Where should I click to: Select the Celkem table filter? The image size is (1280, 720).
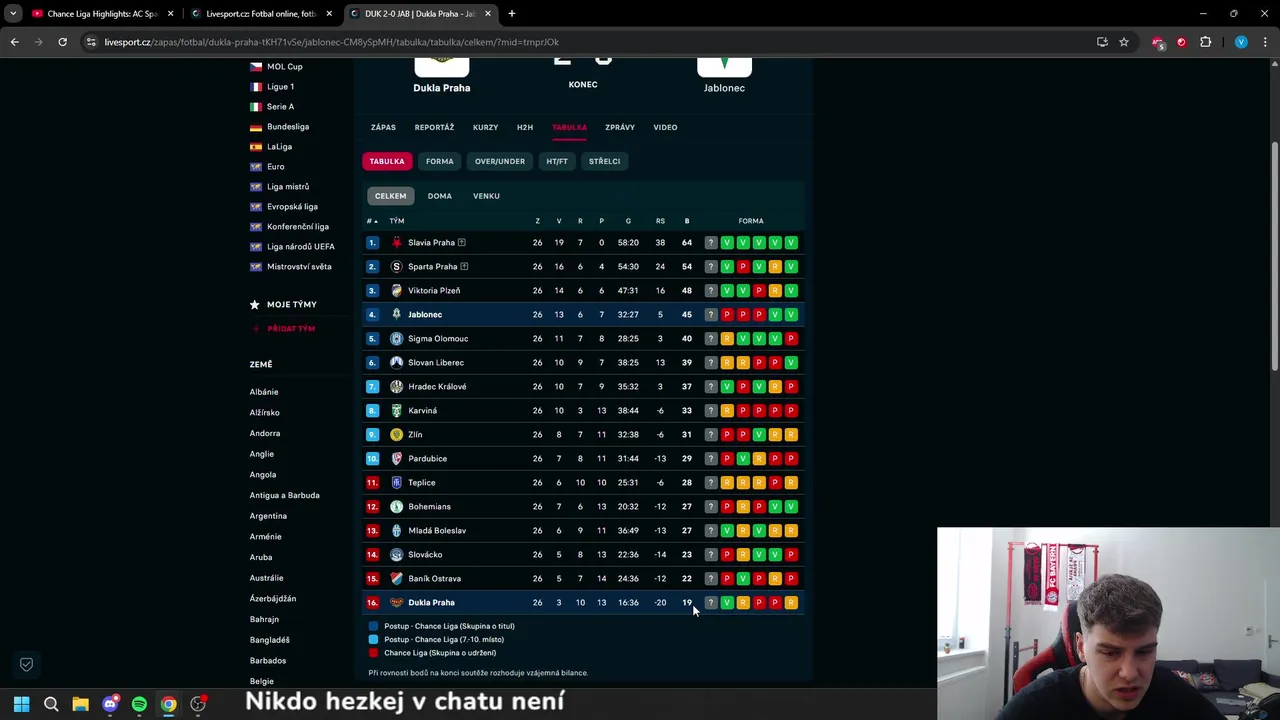390,196
